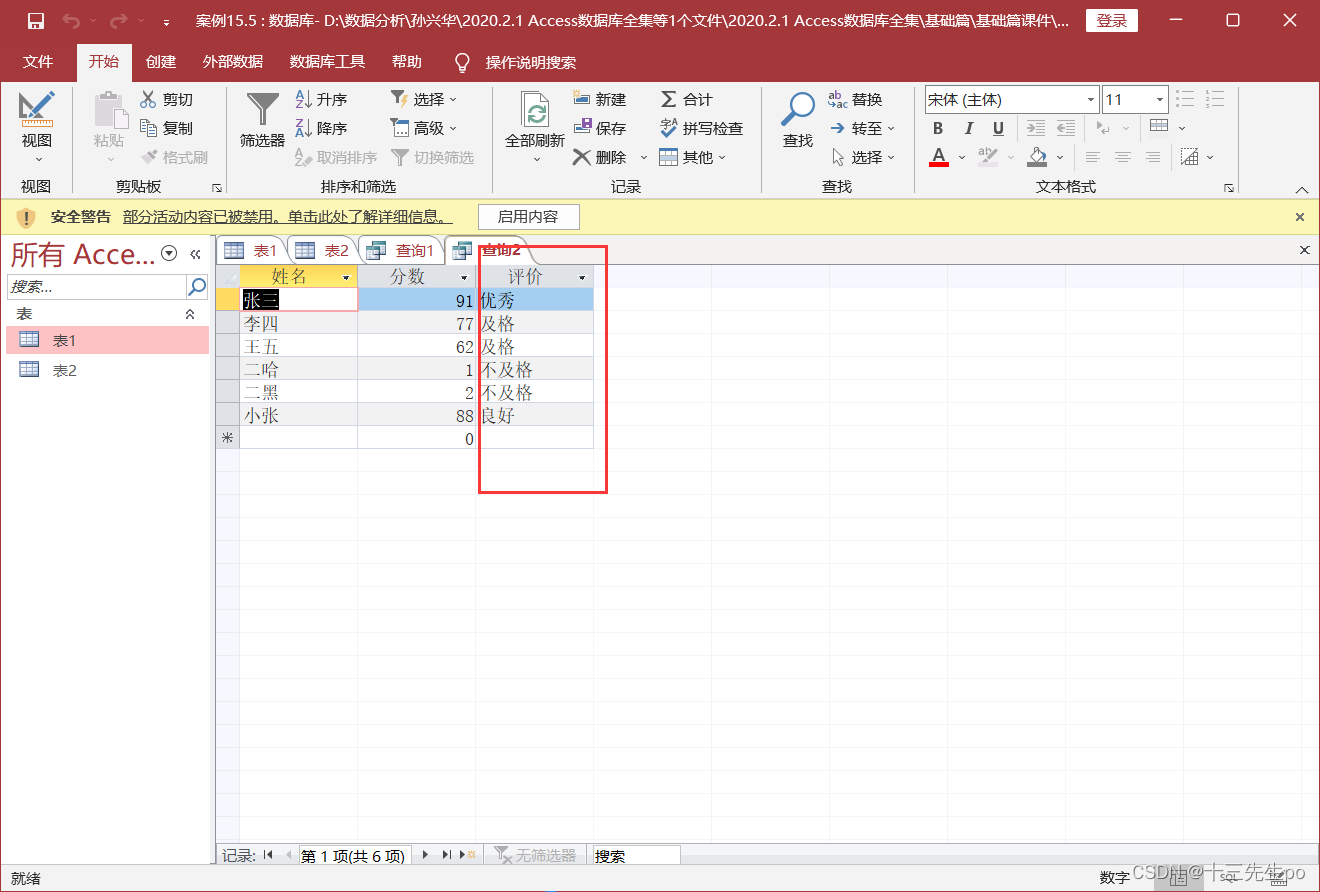Toggle Underline formatting
Image resolution: width=1320 pixels, height=892 pixels.
(998, 128)
